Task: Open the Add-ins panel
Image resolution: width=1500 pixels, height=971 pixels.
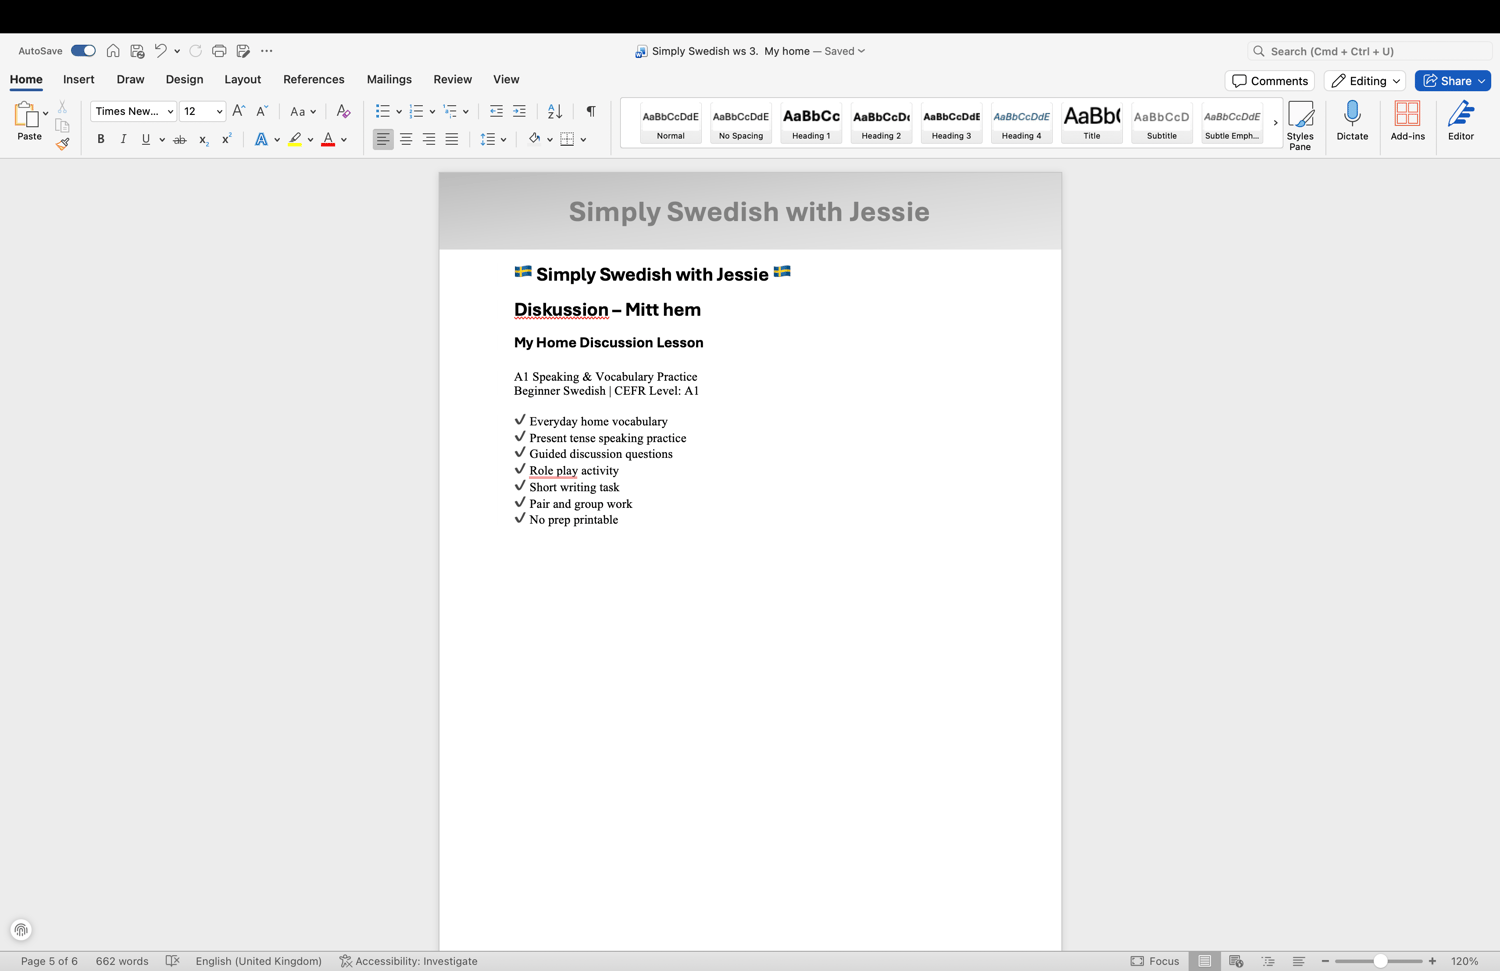Action: click(1407, 121)
